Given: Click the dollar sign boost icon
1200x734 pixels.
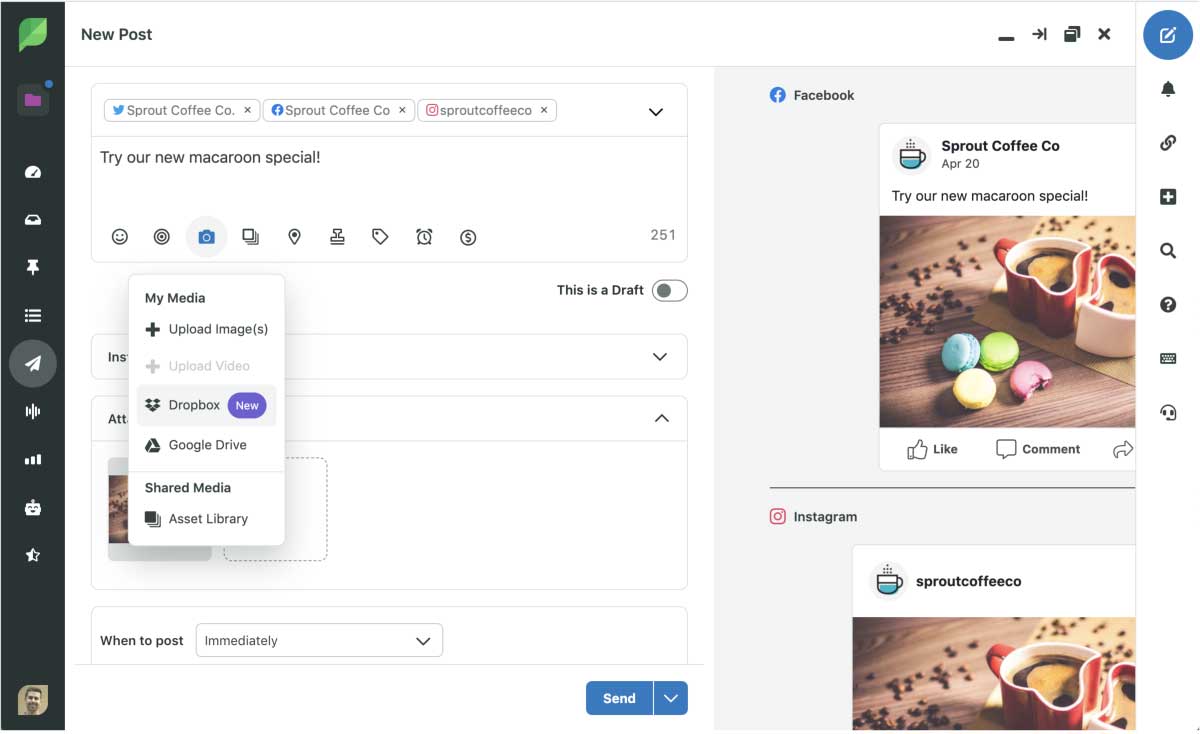Looking at the screenshot, I should point(468,237).
